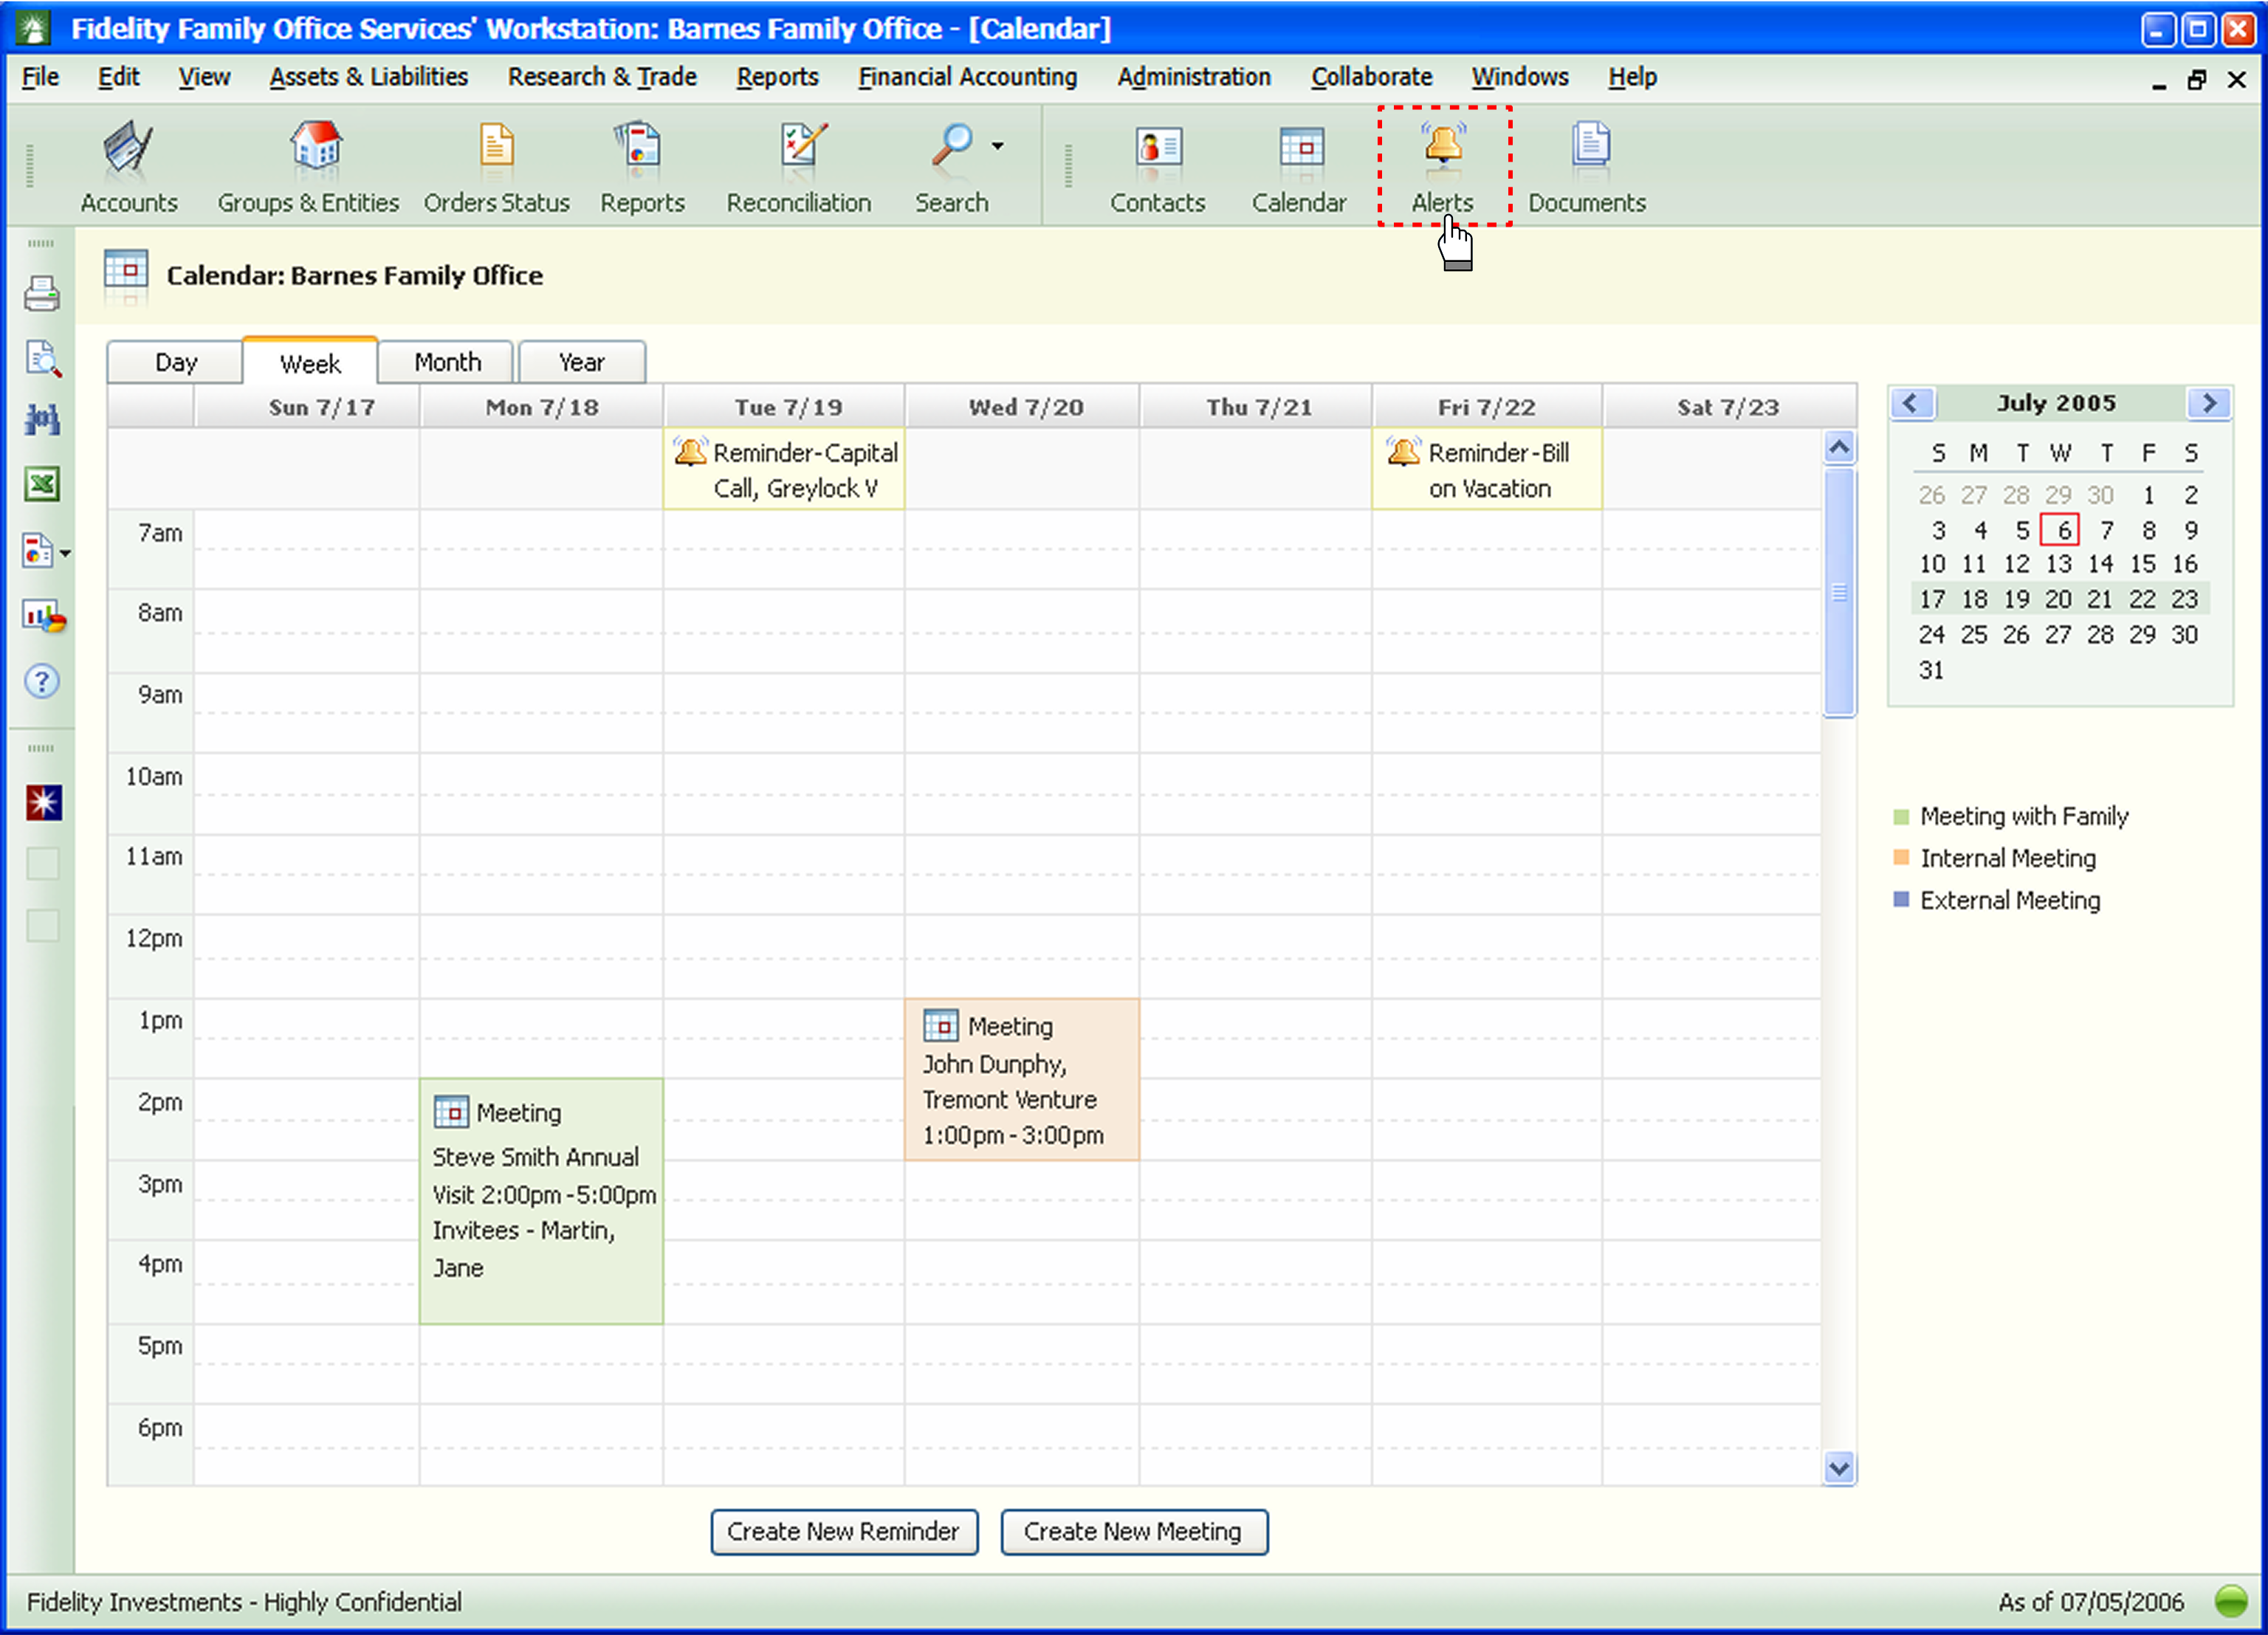
Task: Open the Financial Accounting menu
Action: [967, 77]
